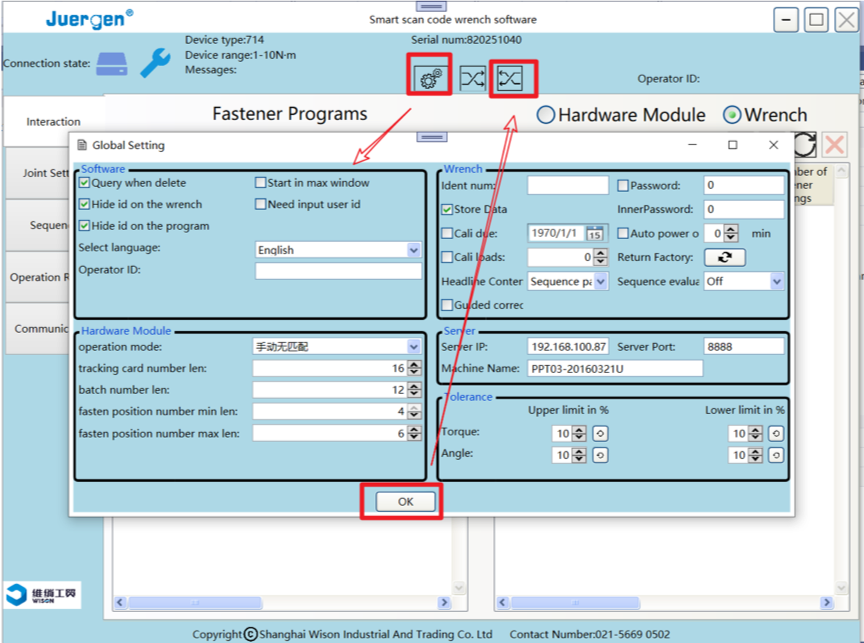
Task: Expand the Select language dropdown
Action: (413, 250)
